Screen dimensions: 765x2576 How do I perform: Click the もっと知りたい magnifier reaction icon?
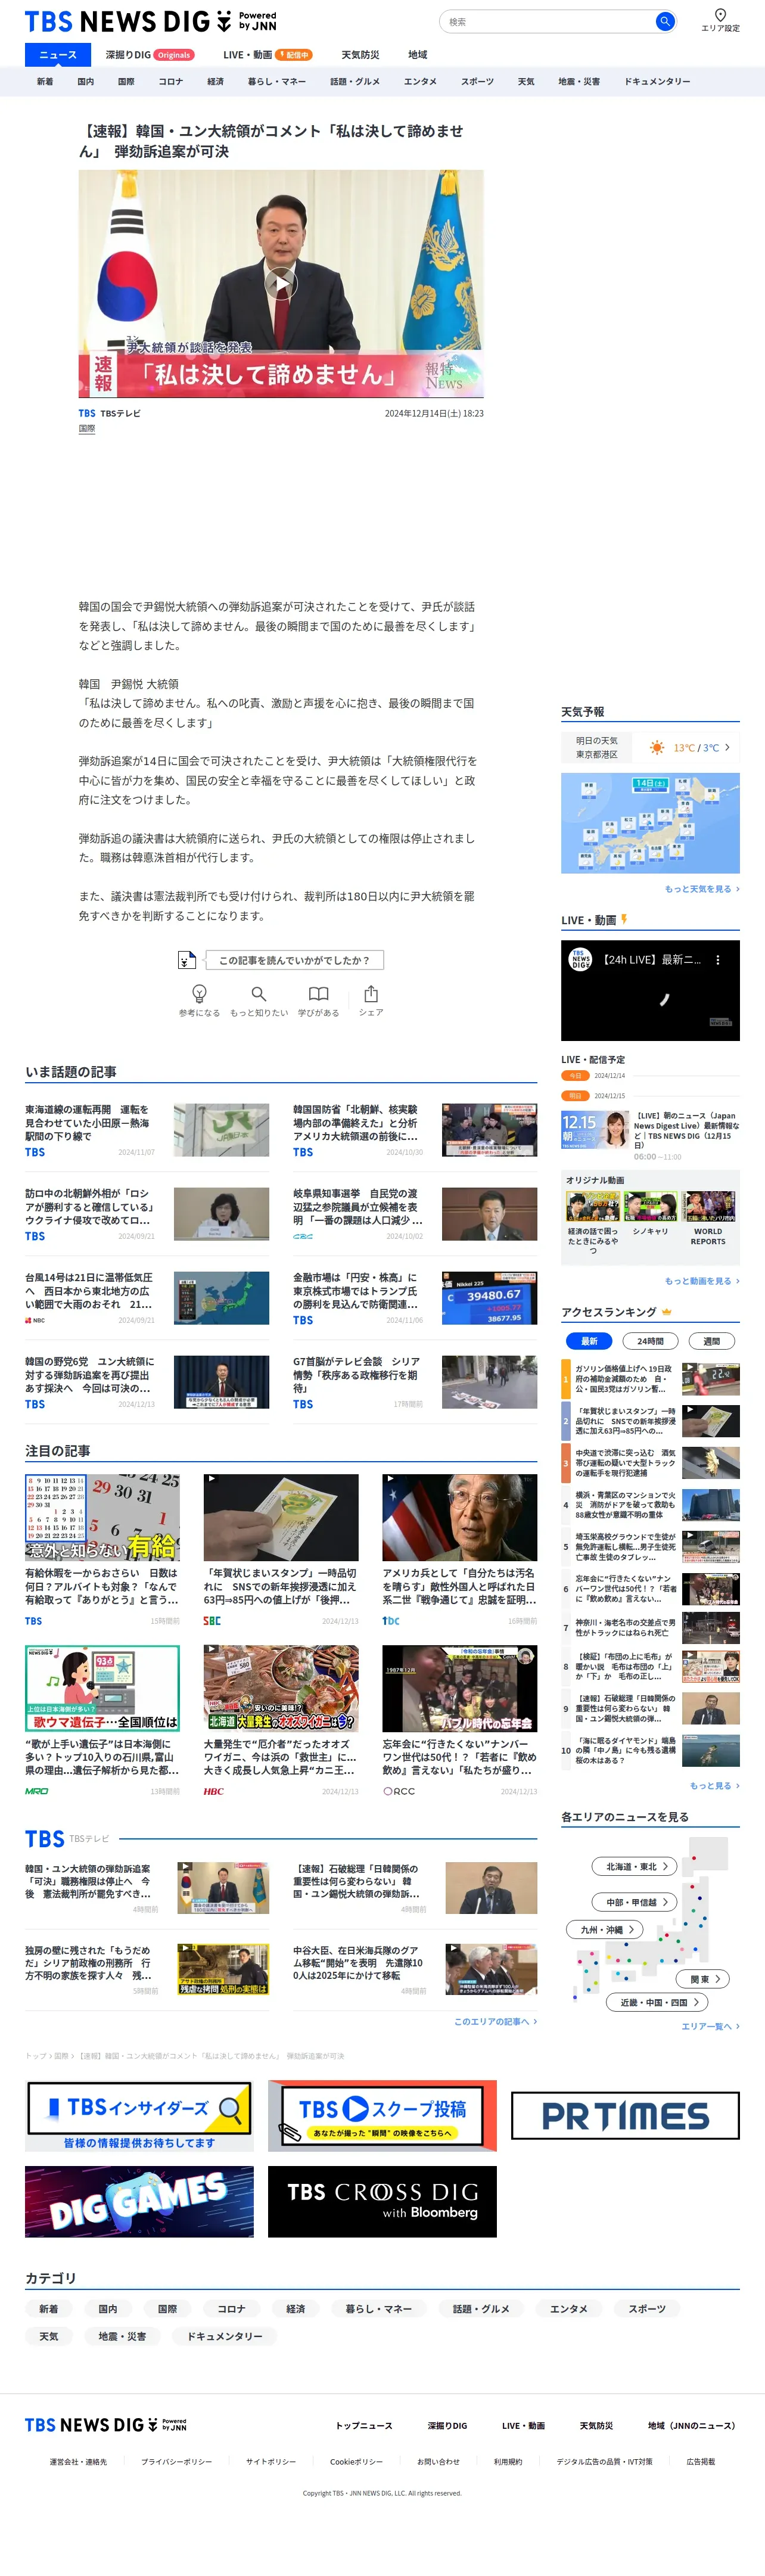tap(258, 993)
